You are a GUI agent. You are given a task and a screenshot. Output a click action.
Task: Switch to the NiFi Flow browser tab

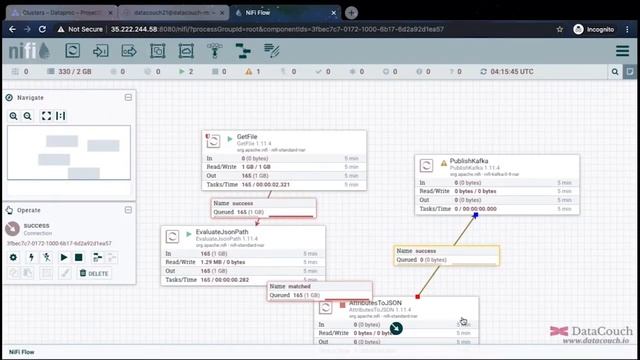pyautogui.click(x=285, y=13)
